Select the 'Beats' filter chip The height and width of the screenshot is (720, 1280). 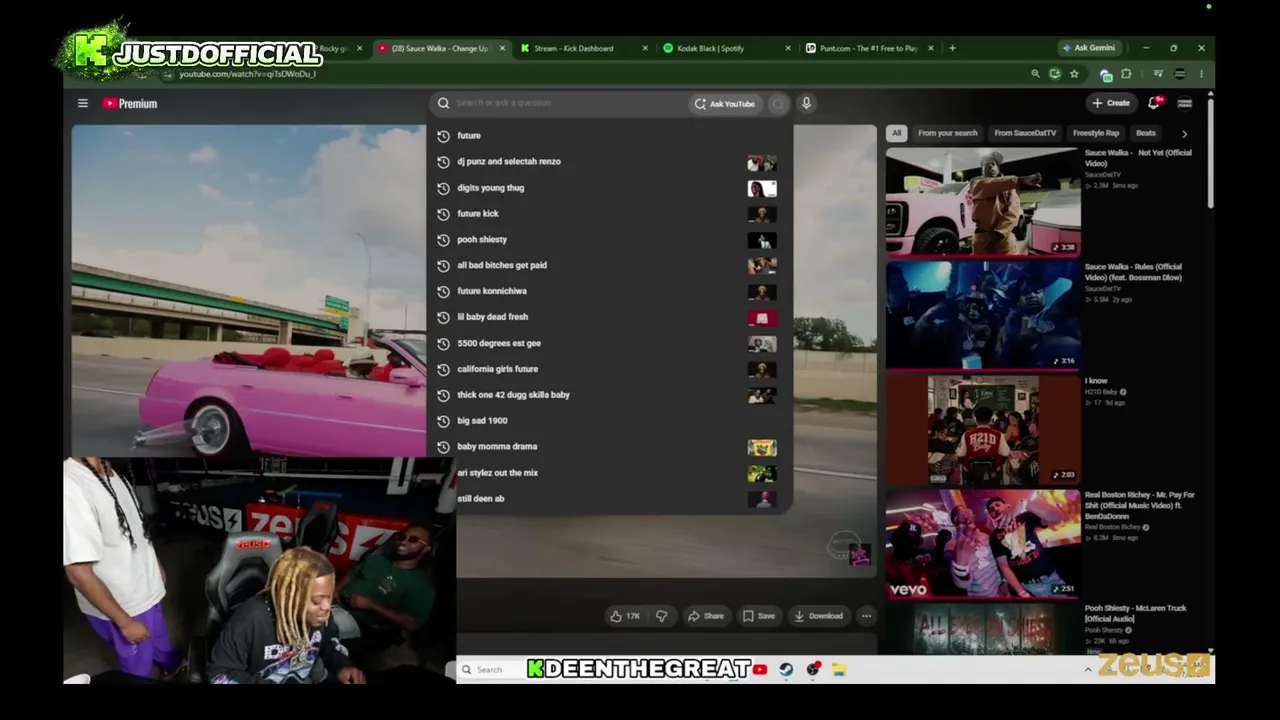click(x=1146, y=133)
